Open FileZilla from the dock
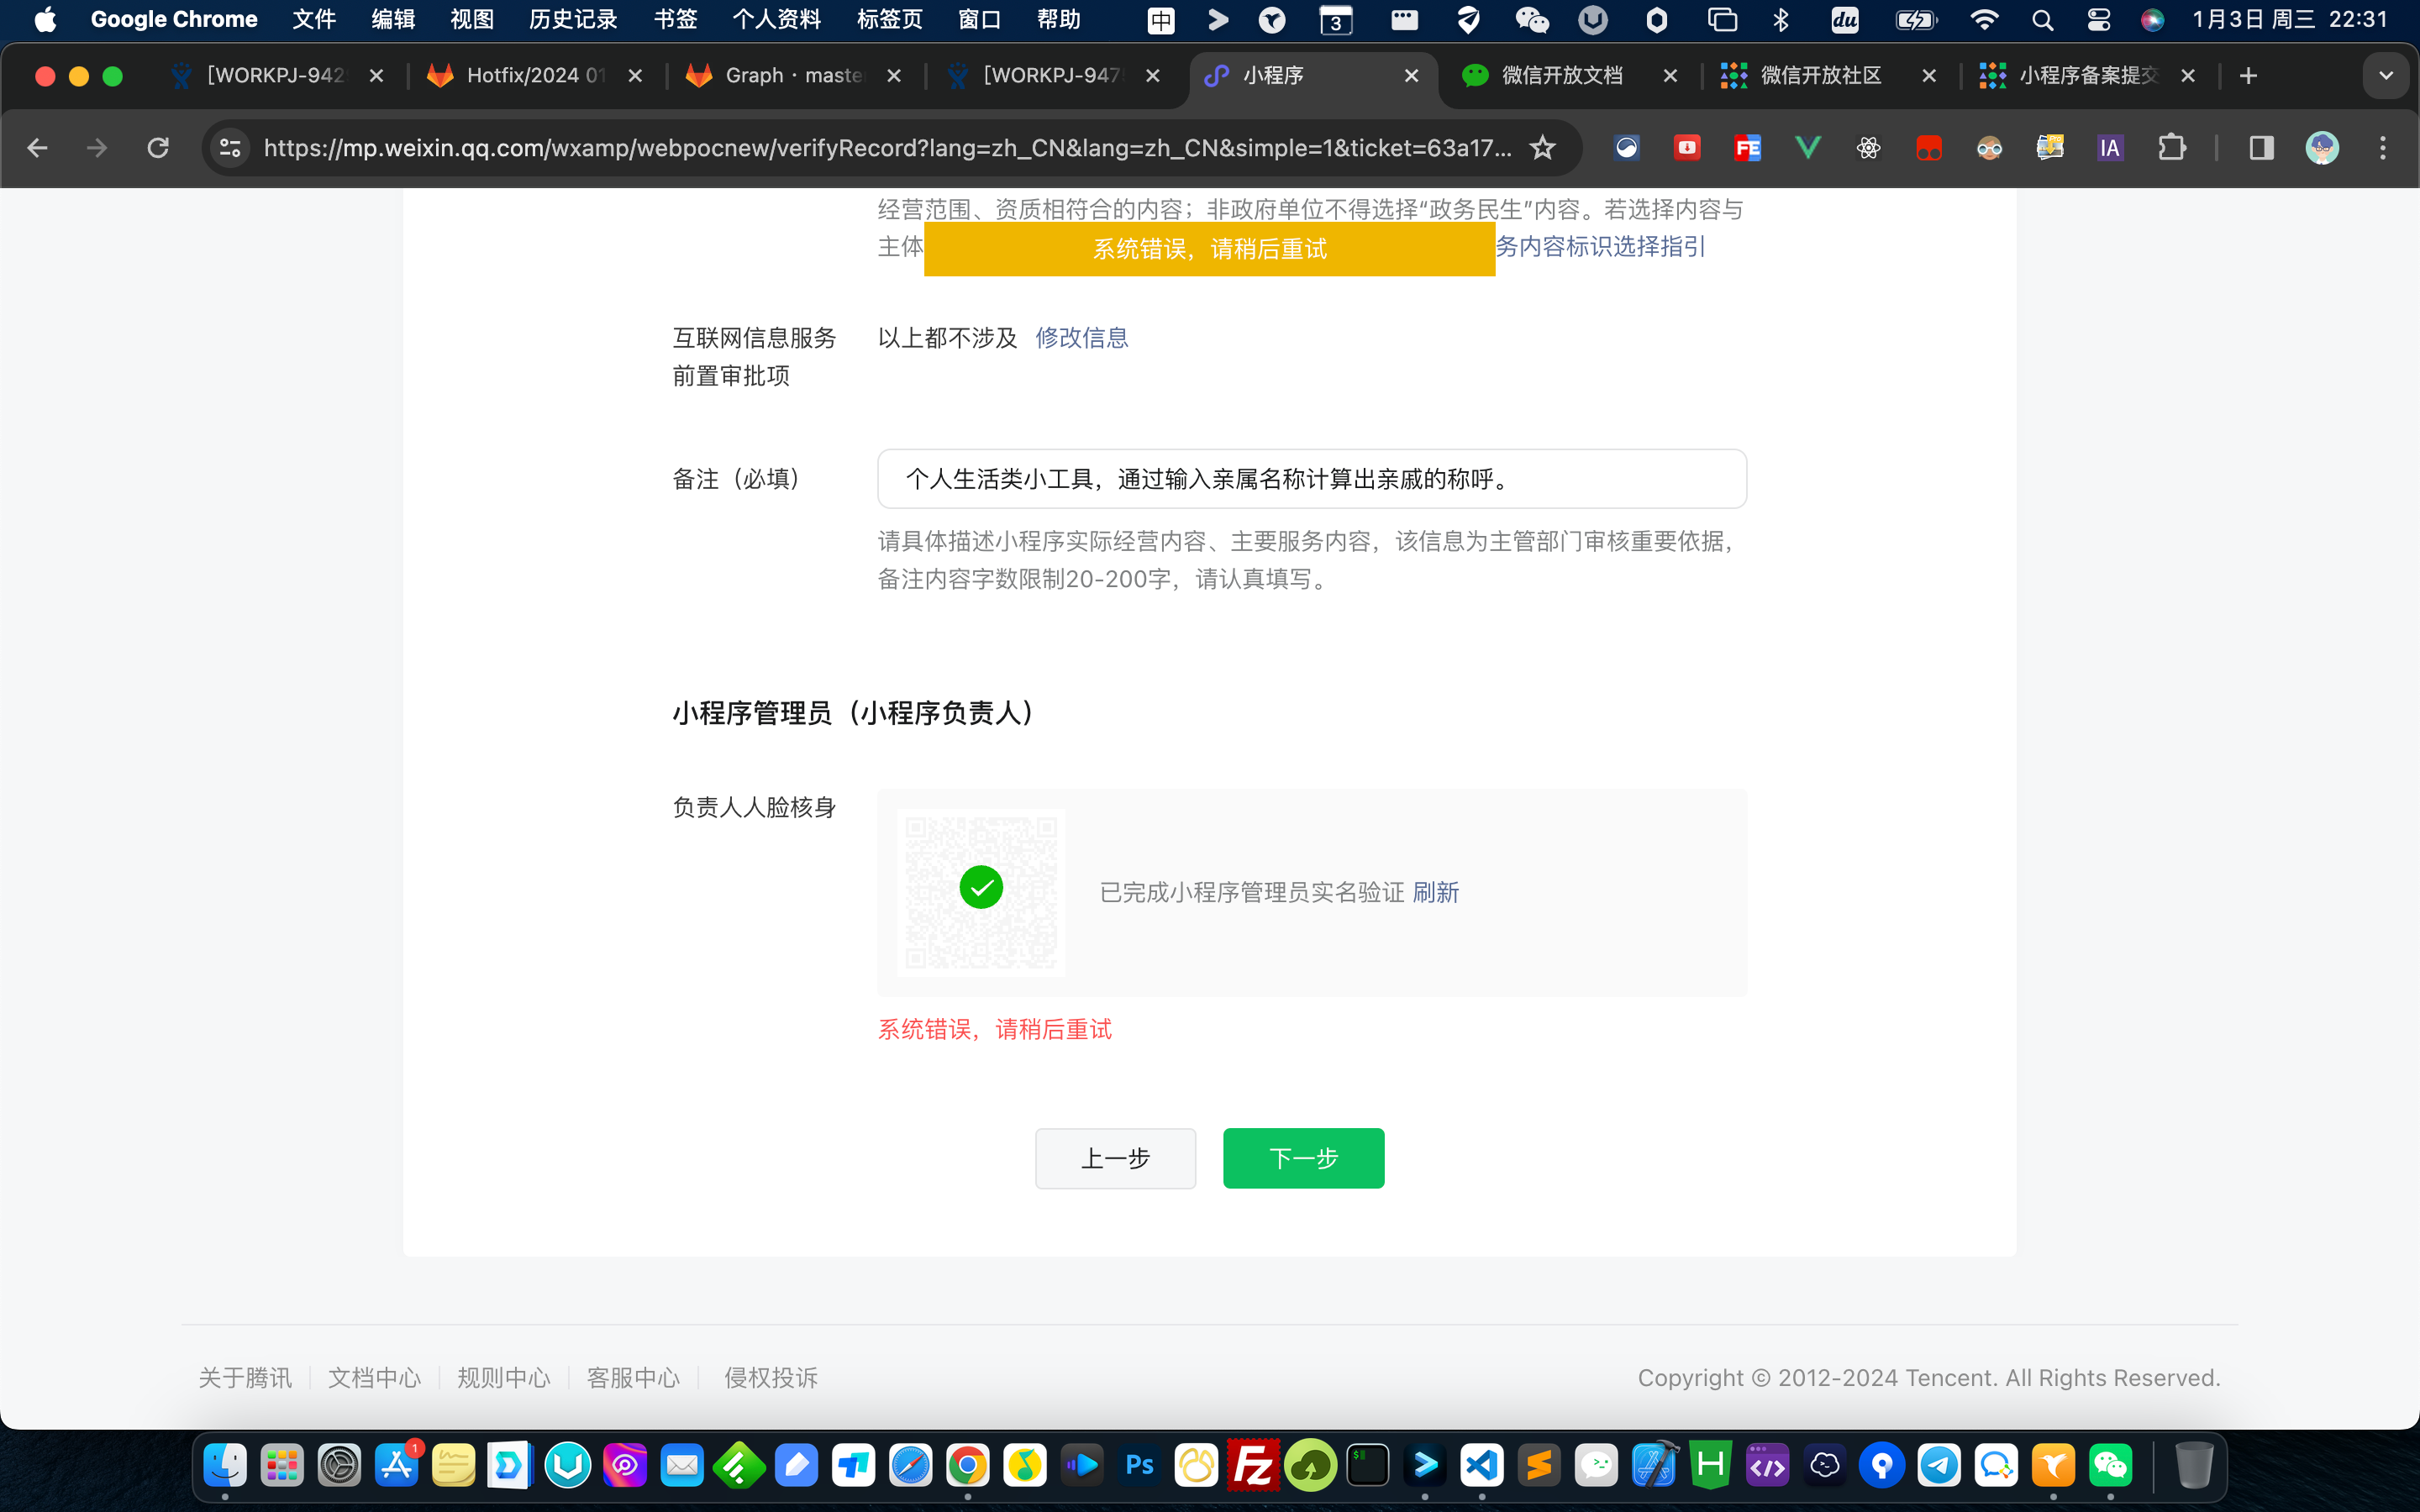 coord(1253,1466)
